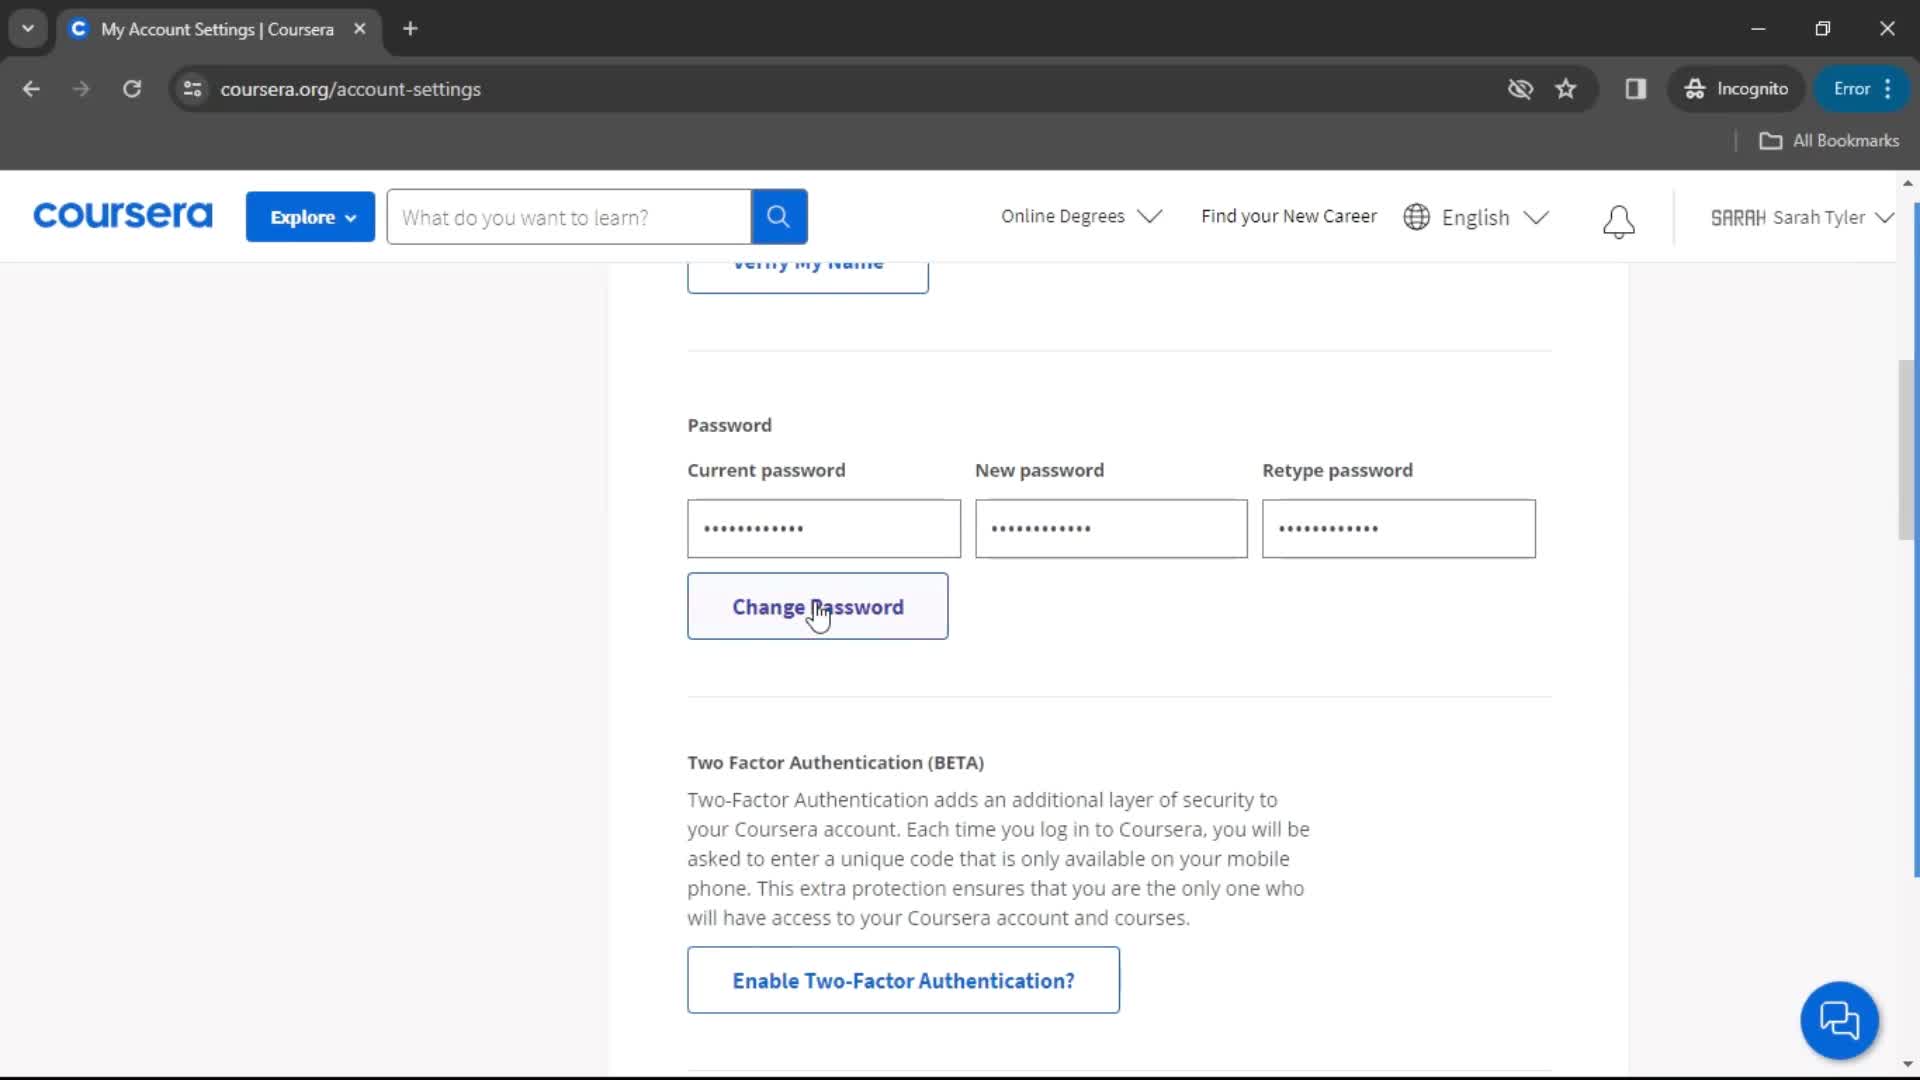Viewport: 1920px width, 1080px height.
Task: Click the browser incognito mode icon
Action: 1695,88
